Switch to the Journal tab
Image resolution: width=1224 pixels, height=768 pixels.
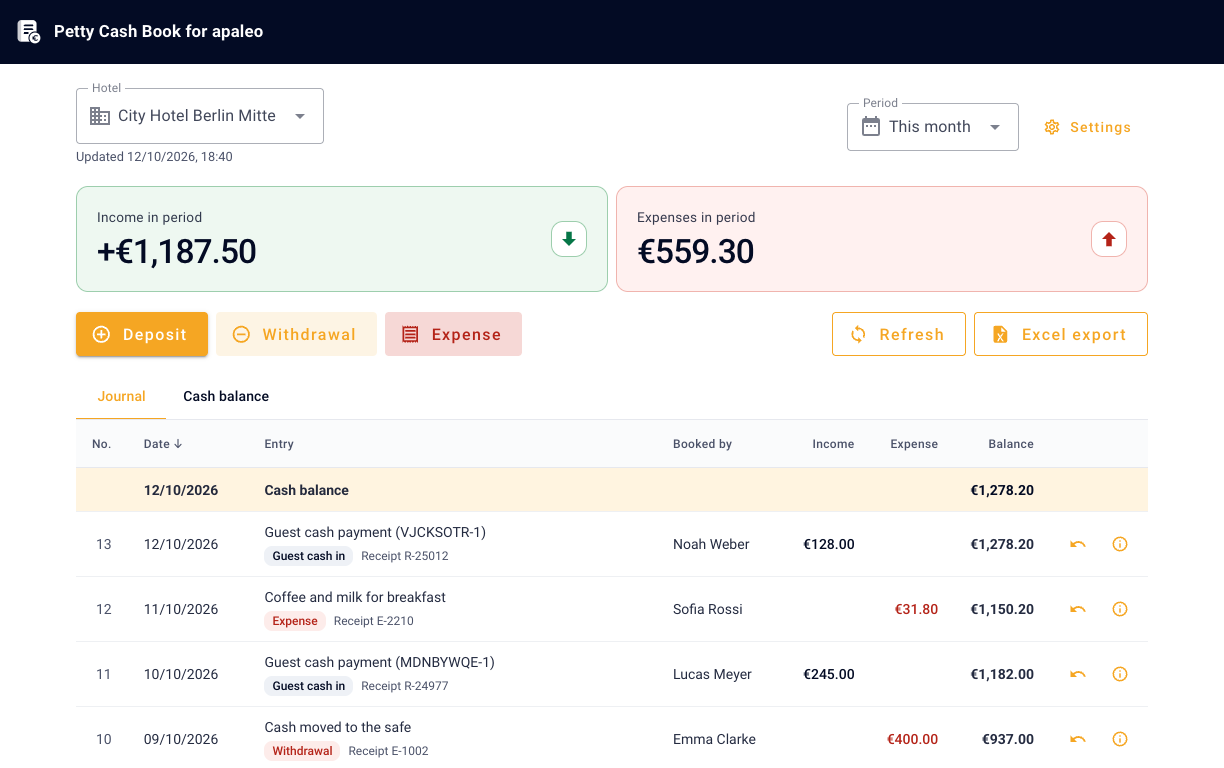pos(121,396)
